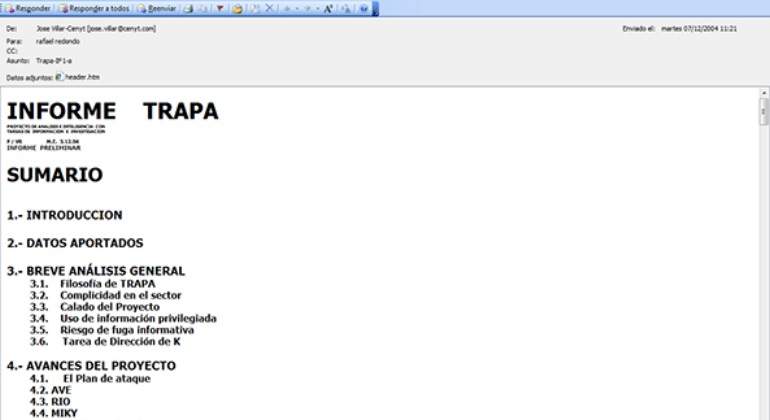Delete the message with X icon
Screen dimensions: 770x420
(x=269, y=8)
